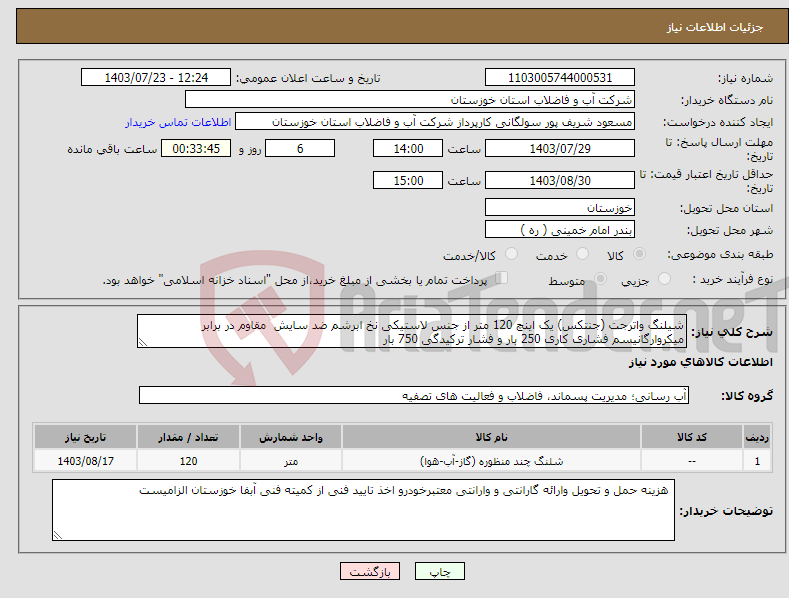The height and width of the screenshot is (598, 789).
Task: Click the شماره نیاز field 1103005744000531
Action: (x=560, y=78)
